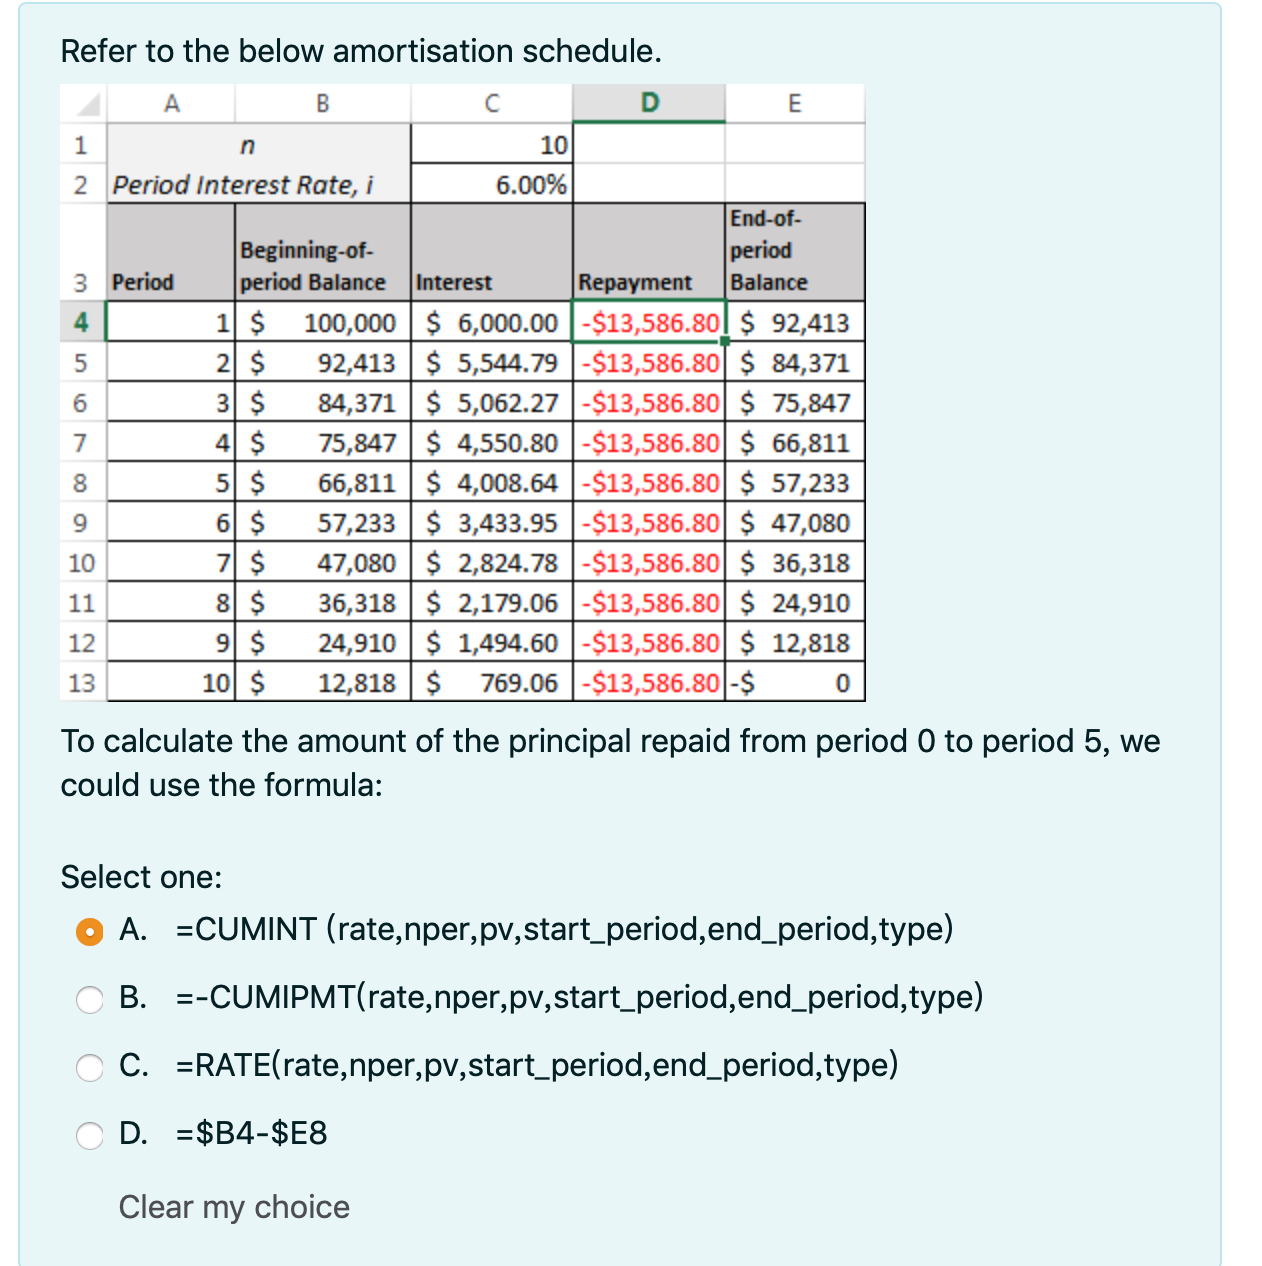Select the cell with $100,000 balance
1262x1266 pixels.
(322, 322)
